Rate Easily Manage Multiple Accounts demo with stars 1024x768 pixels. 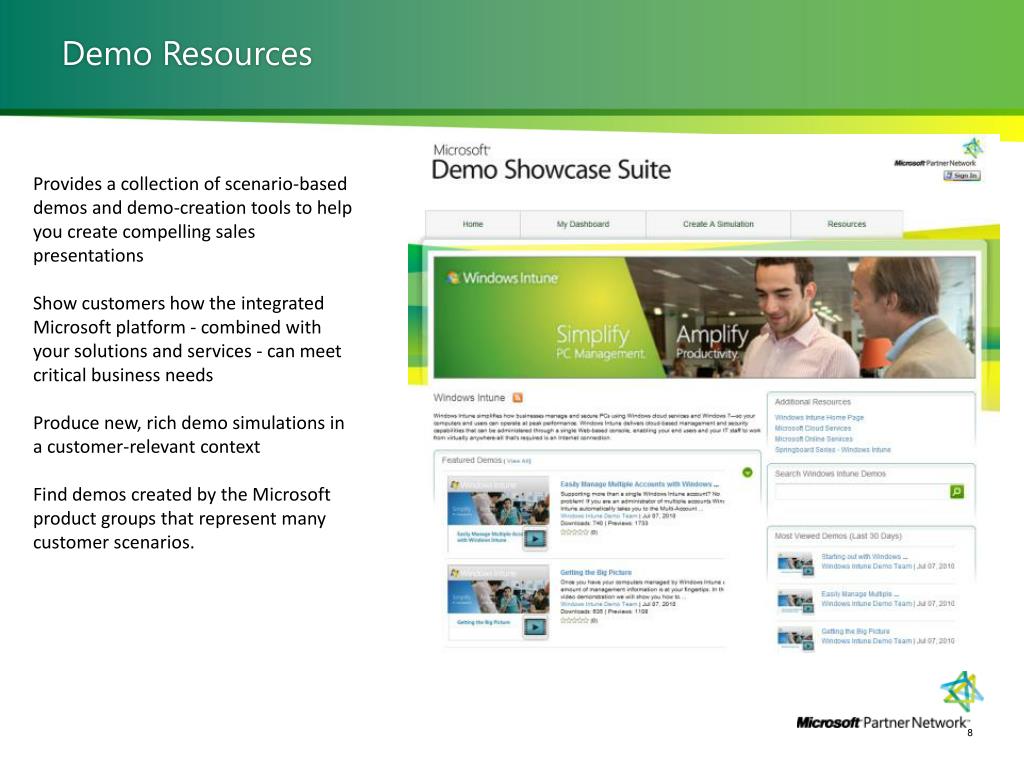[575, 532]
